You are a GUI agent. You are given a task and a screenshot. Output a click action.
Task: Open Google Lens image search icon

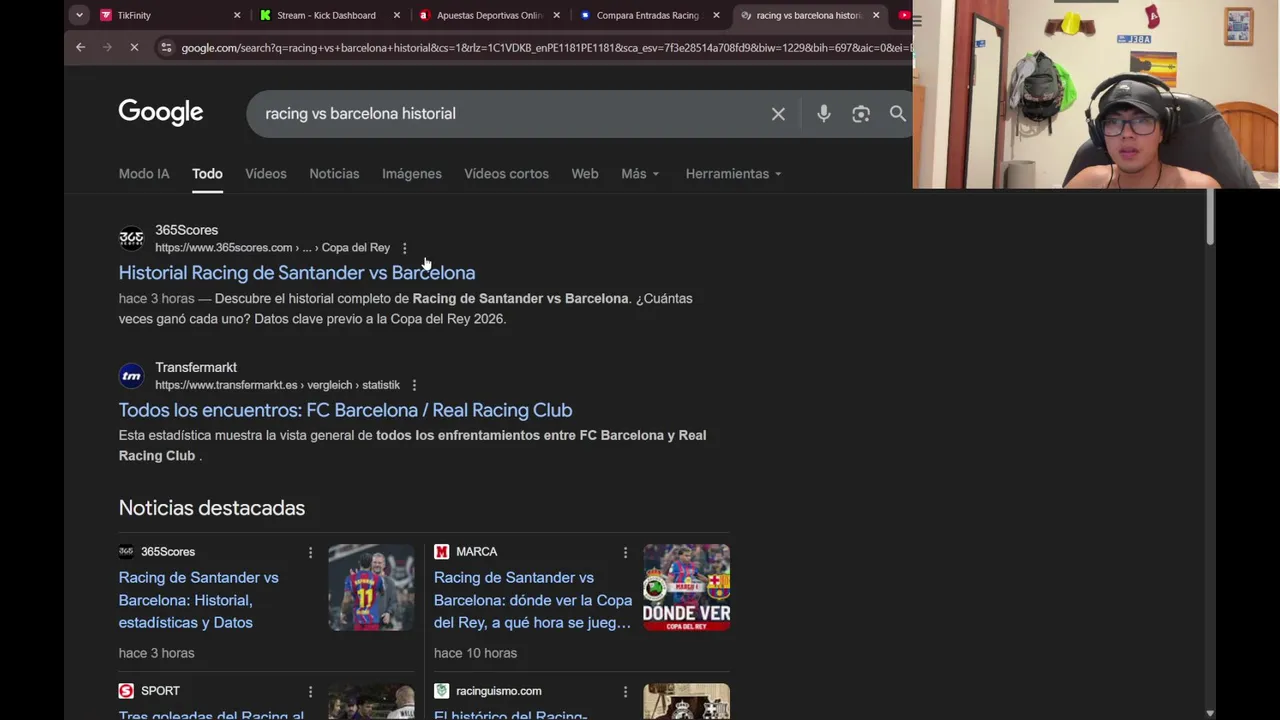(x=861, y=114)
